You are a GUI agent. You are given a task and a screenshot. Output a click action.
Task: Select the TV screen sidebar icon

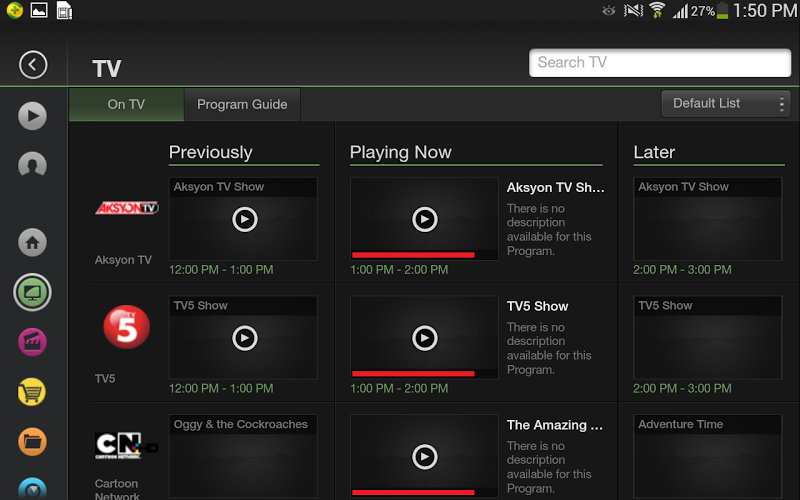(33, 293)
